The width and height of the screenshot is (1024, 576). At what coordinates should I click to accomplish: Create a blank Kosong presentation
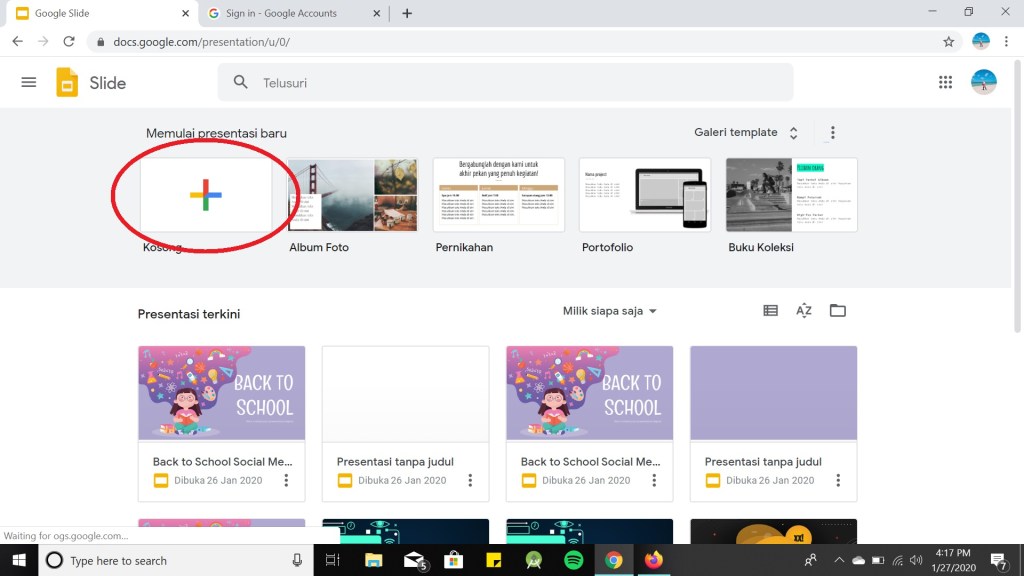[206, 195]
